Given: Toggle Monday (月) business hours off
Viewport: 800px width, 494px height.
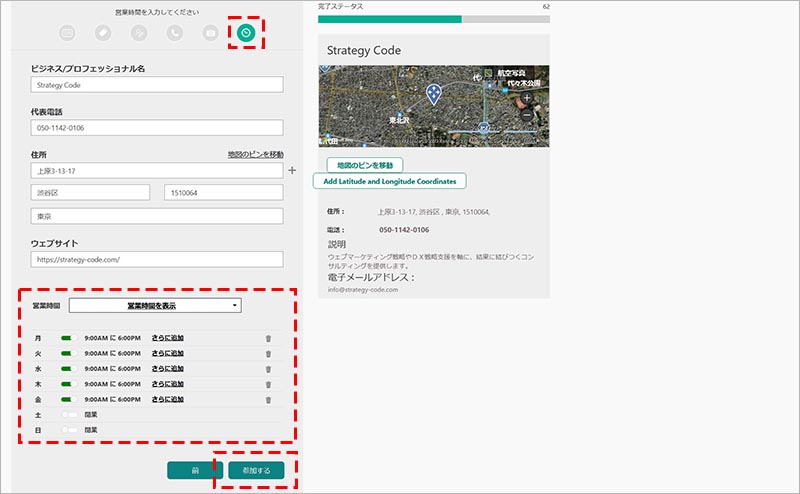Looking at the screenshot, I should pos(69,338).
